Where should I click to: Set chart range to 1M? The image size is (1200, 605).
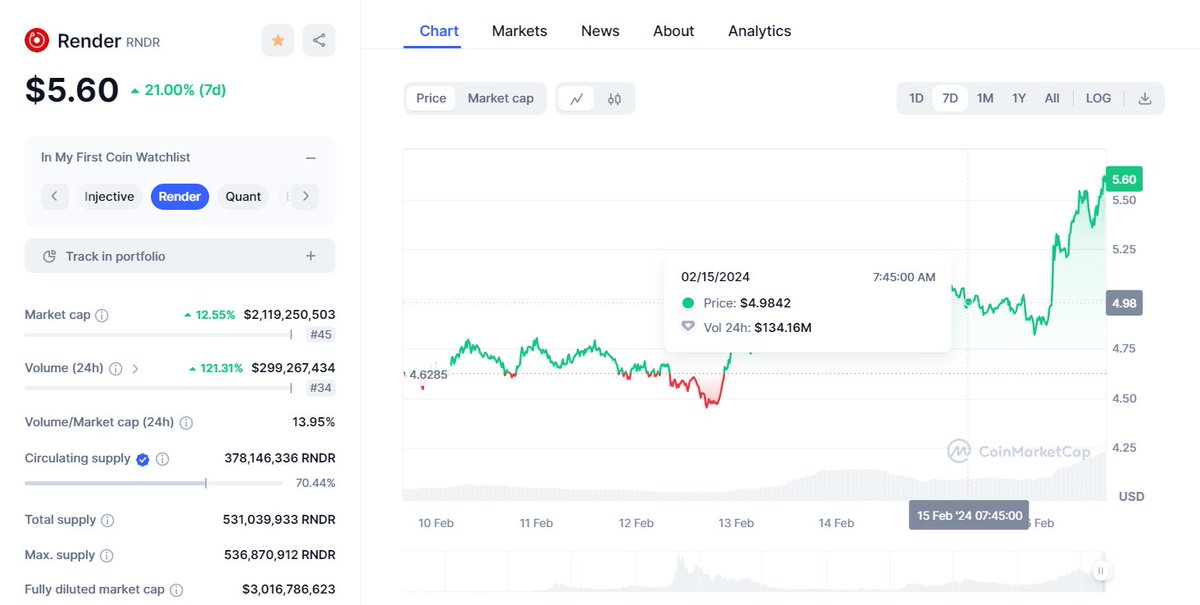pyautogui.click(x=985, y=98)
